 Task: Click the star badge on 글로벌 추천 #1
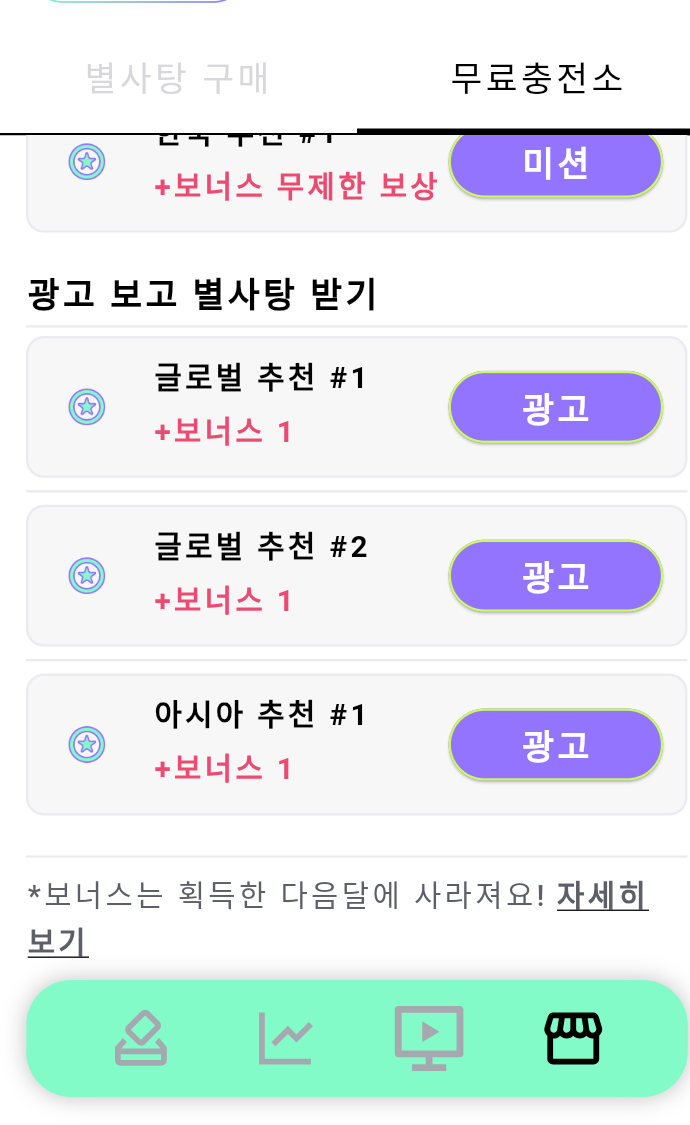87,407
